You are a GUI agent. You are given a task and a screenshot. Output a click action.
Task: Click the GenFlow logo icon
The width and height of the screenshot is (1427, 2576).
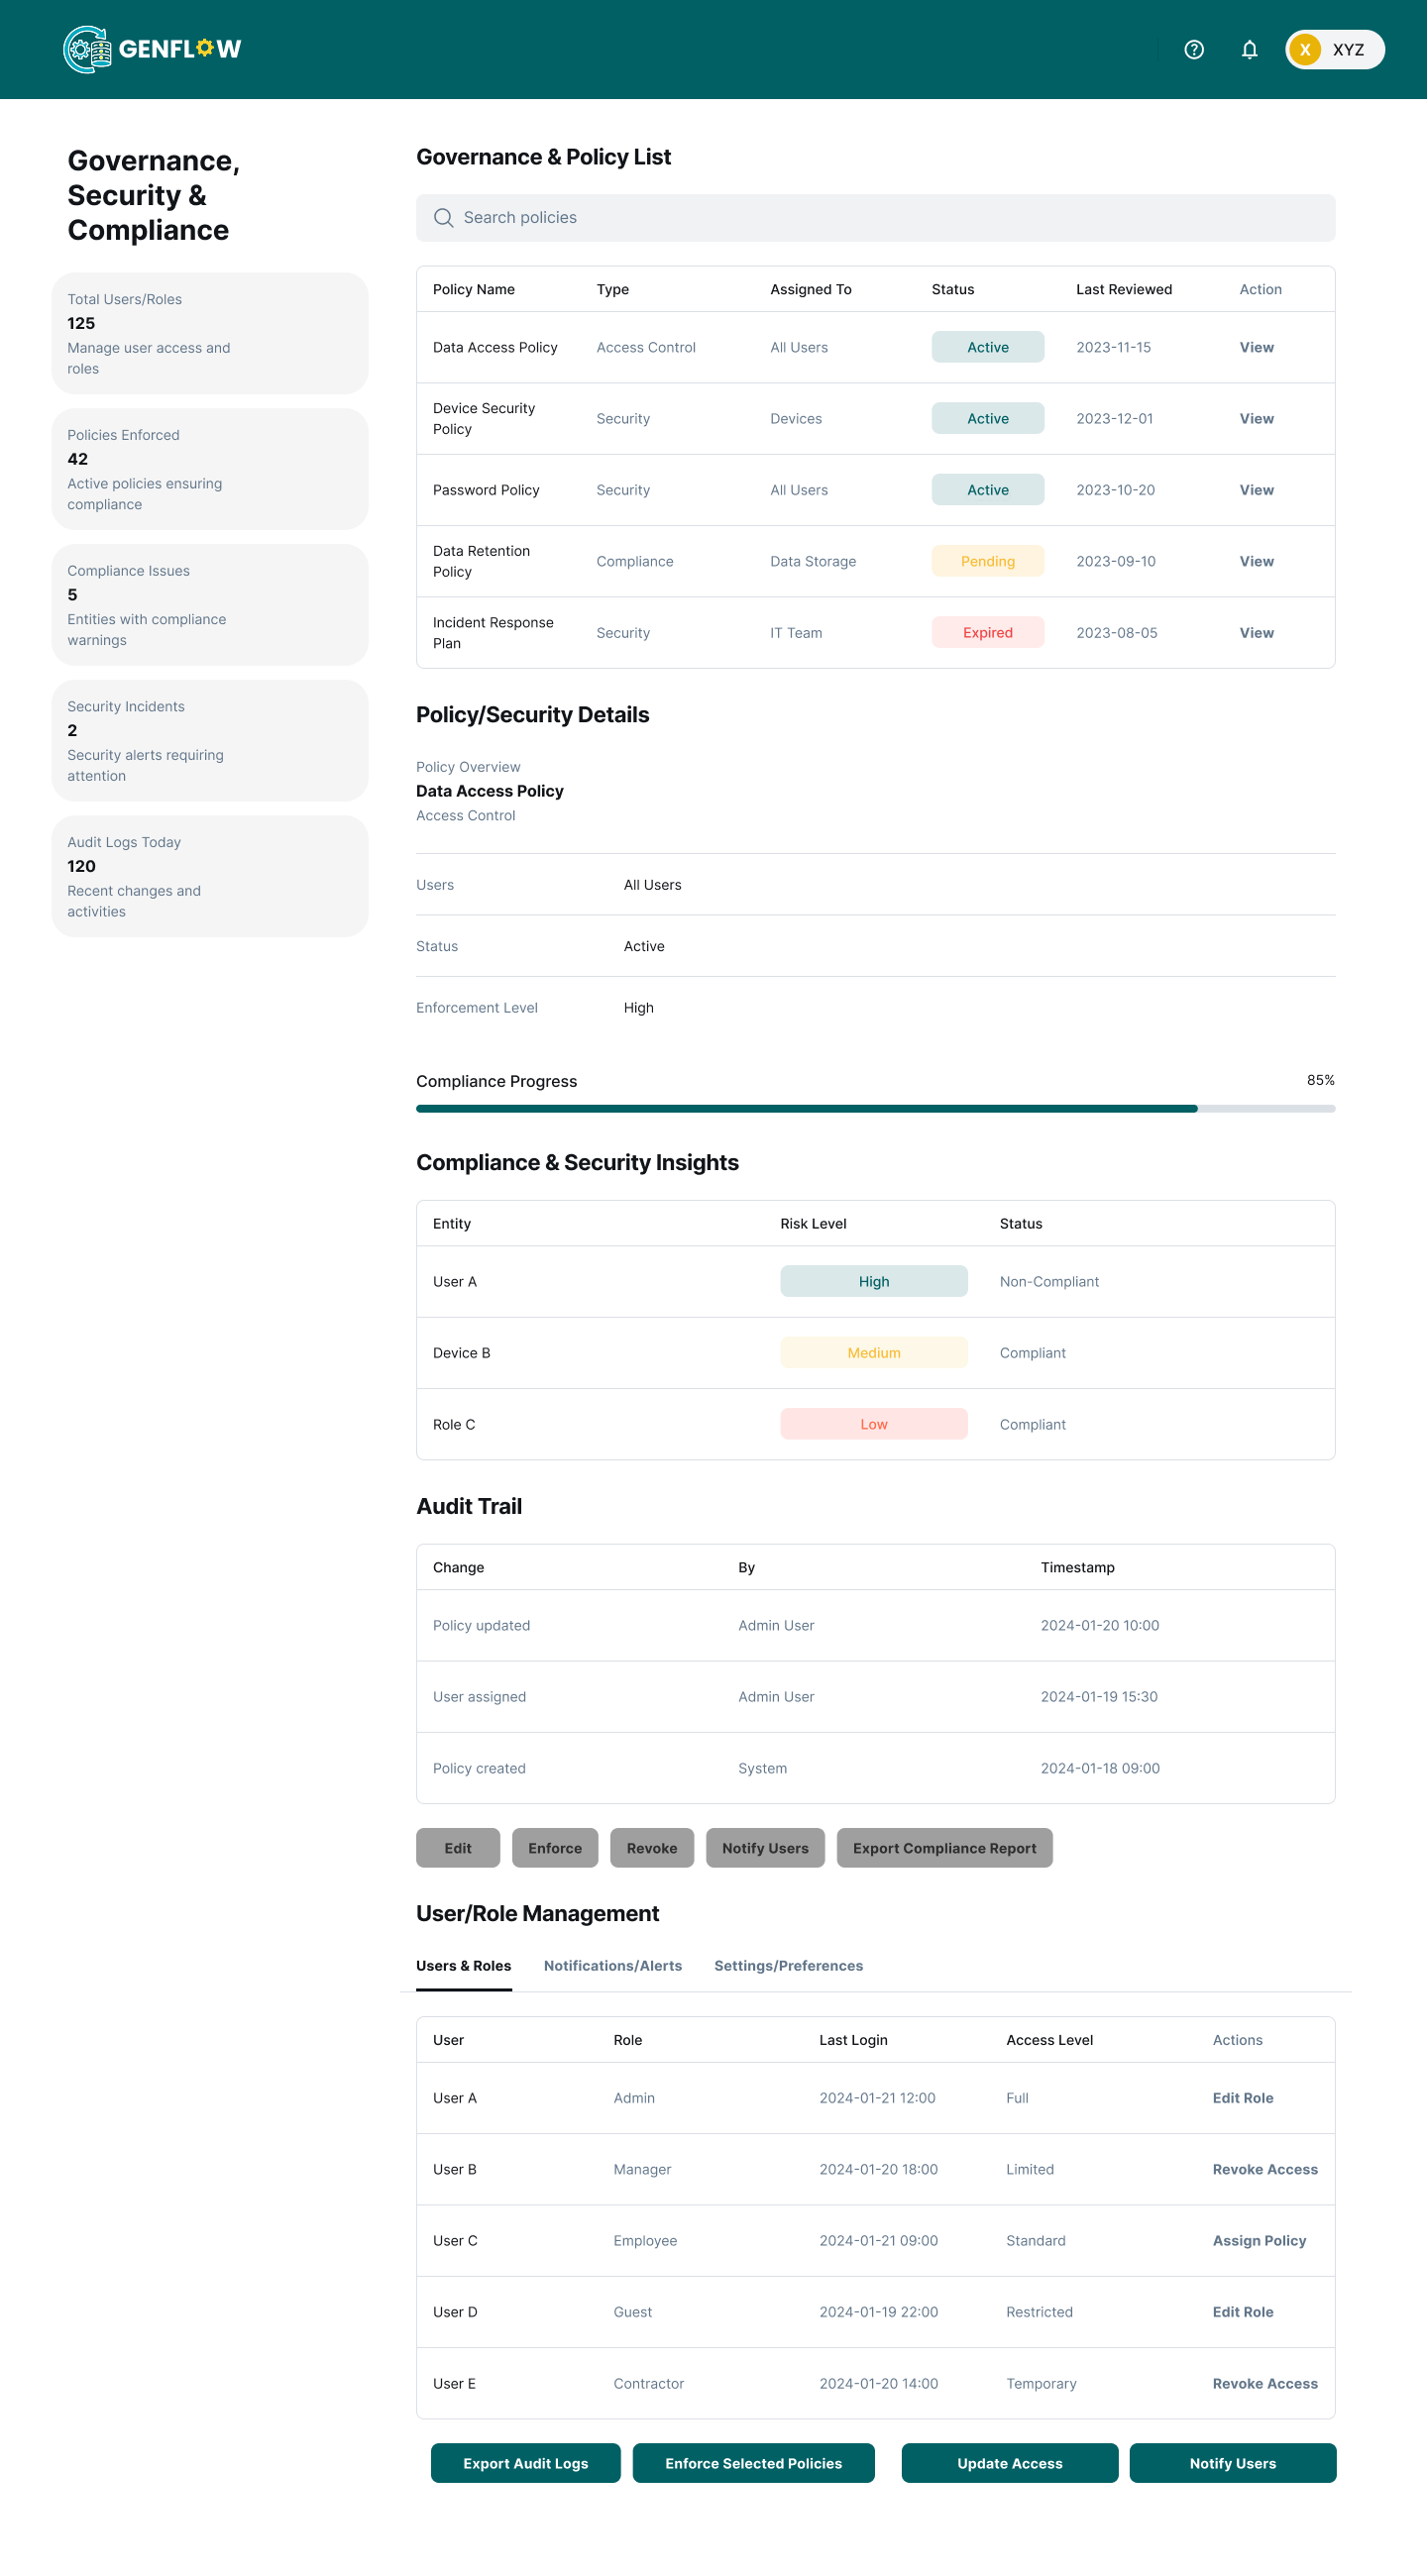click(87, 49)
